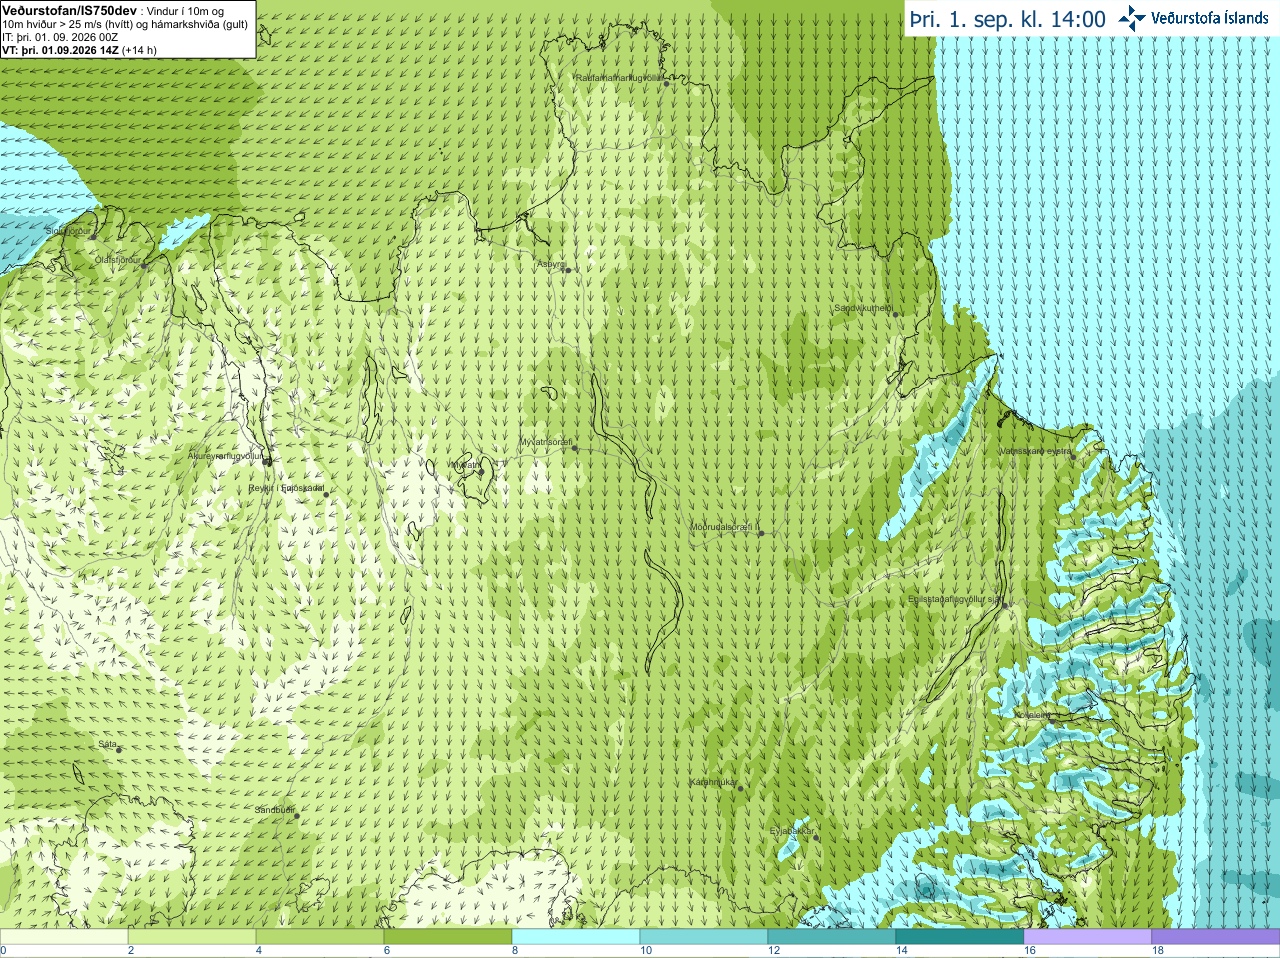The width and height of the screenshot is (1280, 958).
Task: Click the Sandvíkurheiði station label
Action: [864, 308]
